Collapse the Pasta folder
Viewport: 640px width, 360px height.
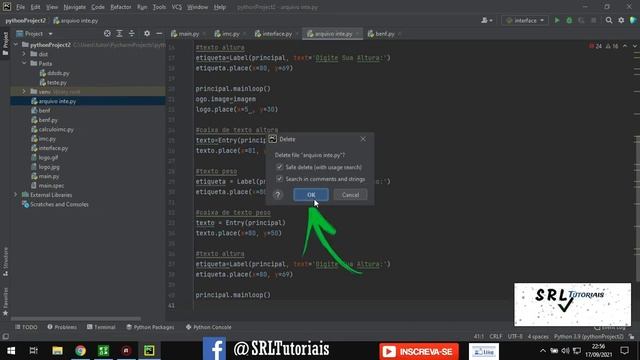[x=24, y=63]
